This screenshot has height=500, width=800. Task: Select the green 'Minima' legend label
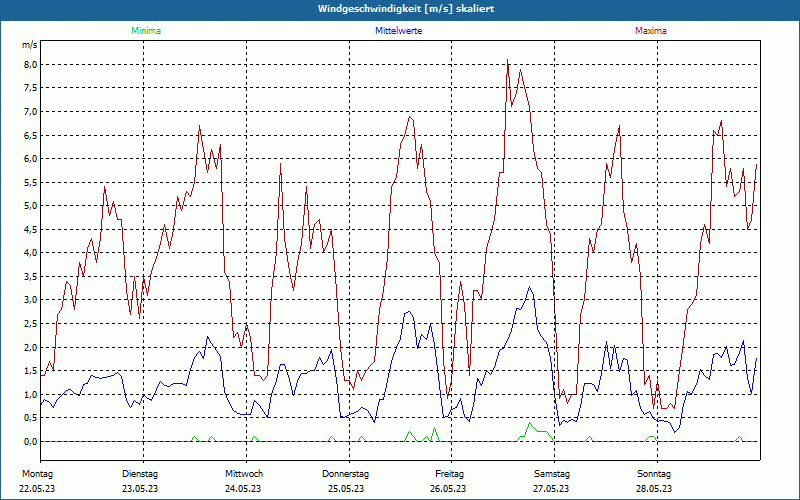point(146,31)
